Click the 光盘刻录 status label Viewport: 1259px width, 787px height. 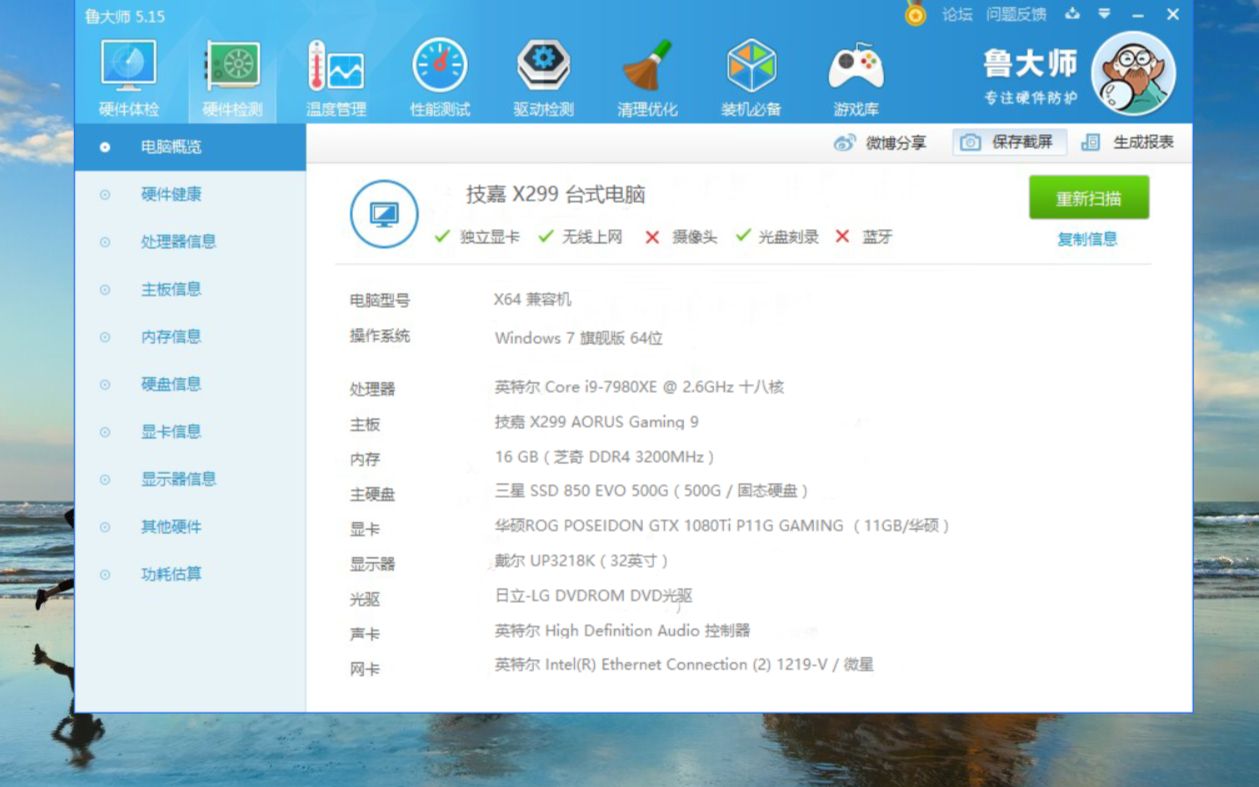point(788,237)
